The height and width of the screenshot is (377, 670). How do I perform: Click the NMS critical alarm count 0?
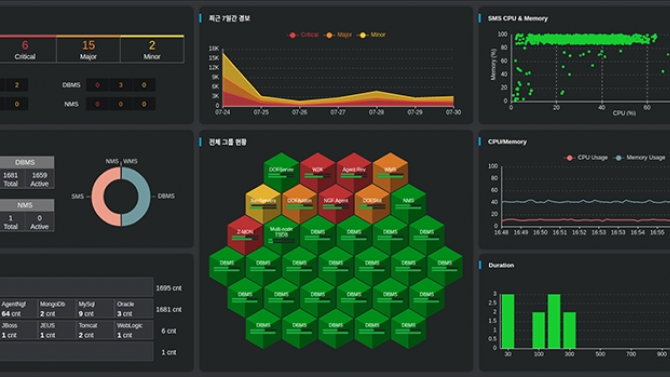(x=97, y=104)
